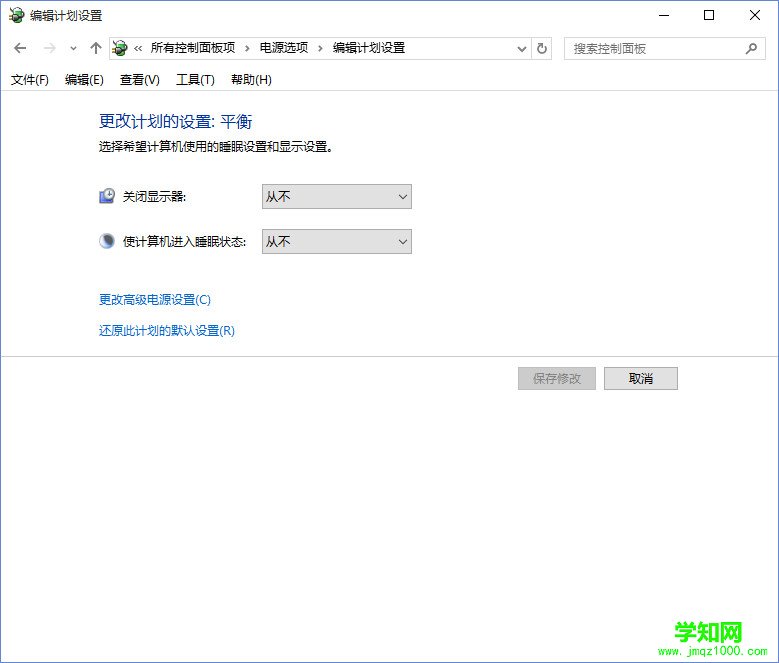The width and height of the screenshot is (779, 663).
Task: Open the 使计算机进入睡眠状态 dropdown
Action: 336,241
